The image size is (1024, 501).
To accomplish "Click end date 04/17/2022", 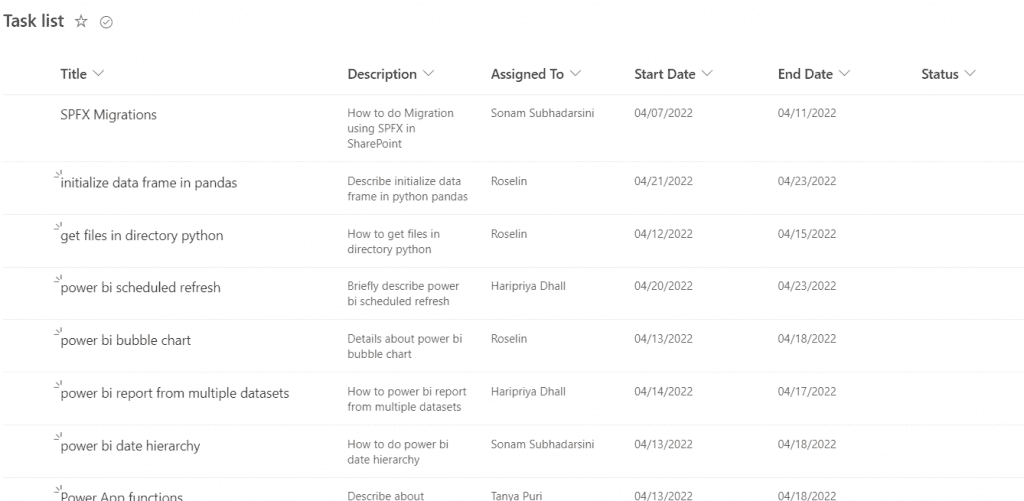I will tap(807, 391).
